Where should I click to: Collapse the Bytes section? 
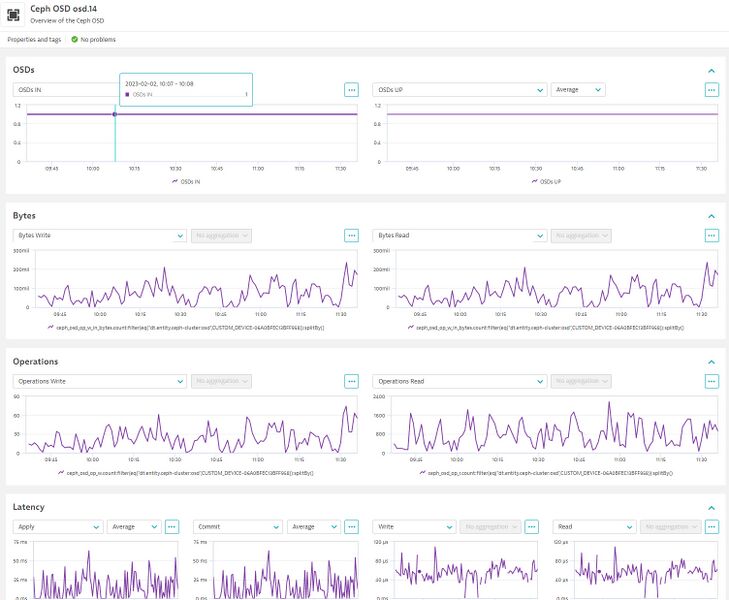click(711, 216)
